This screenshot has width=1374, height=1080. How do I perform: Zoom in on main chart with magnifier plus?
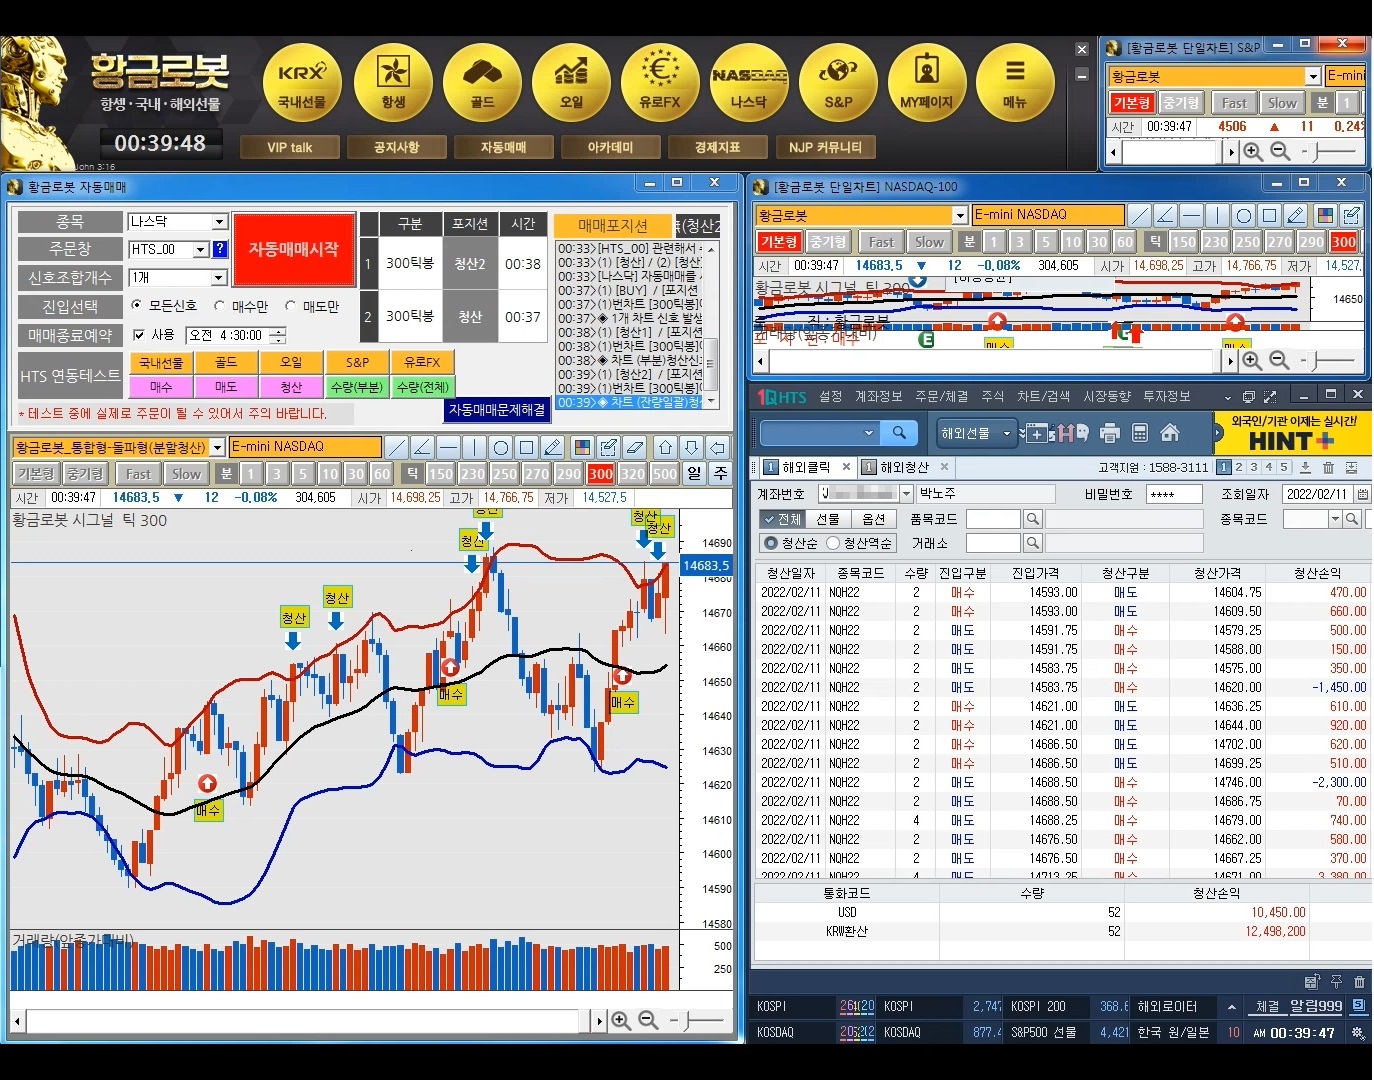(x=621, y=1020)
